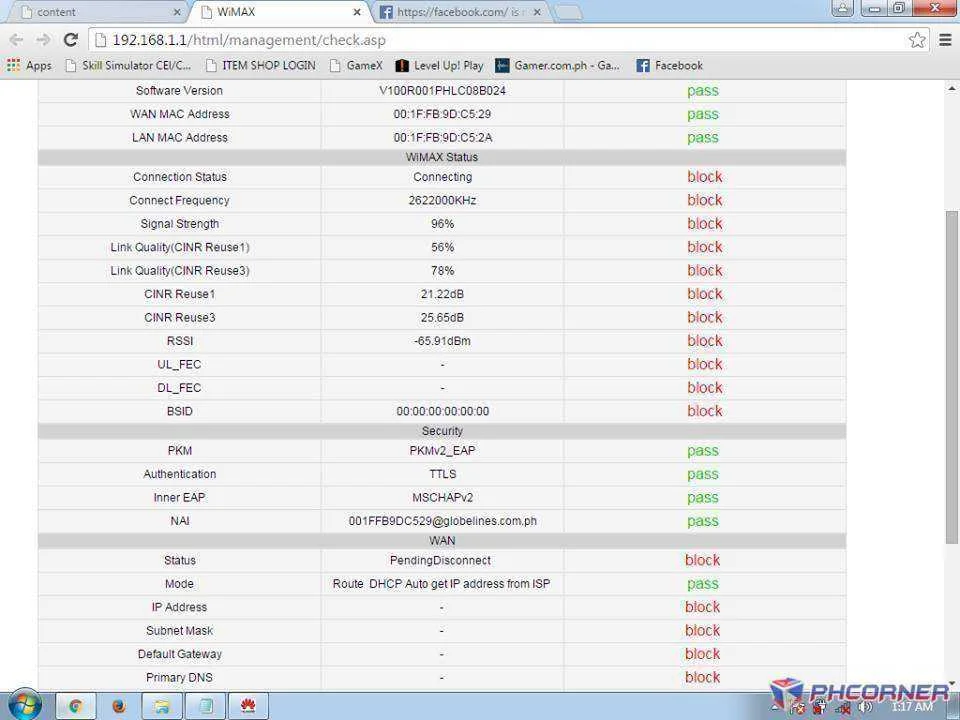Close the content tab
960x720 pixels.
pyautogui.click(x=177, y=12)
